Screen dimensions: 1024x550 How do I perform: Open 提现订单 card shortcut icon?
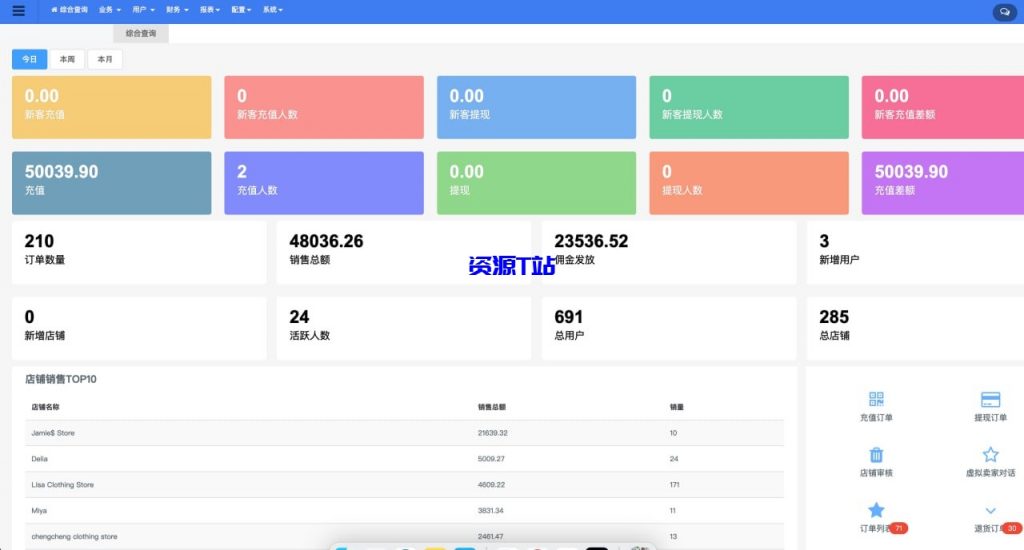990,399
